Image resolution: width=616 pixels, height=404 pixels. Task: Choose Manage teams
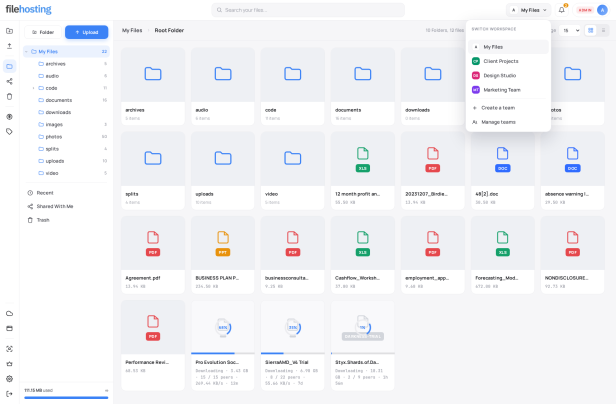[x=508, y=122]
